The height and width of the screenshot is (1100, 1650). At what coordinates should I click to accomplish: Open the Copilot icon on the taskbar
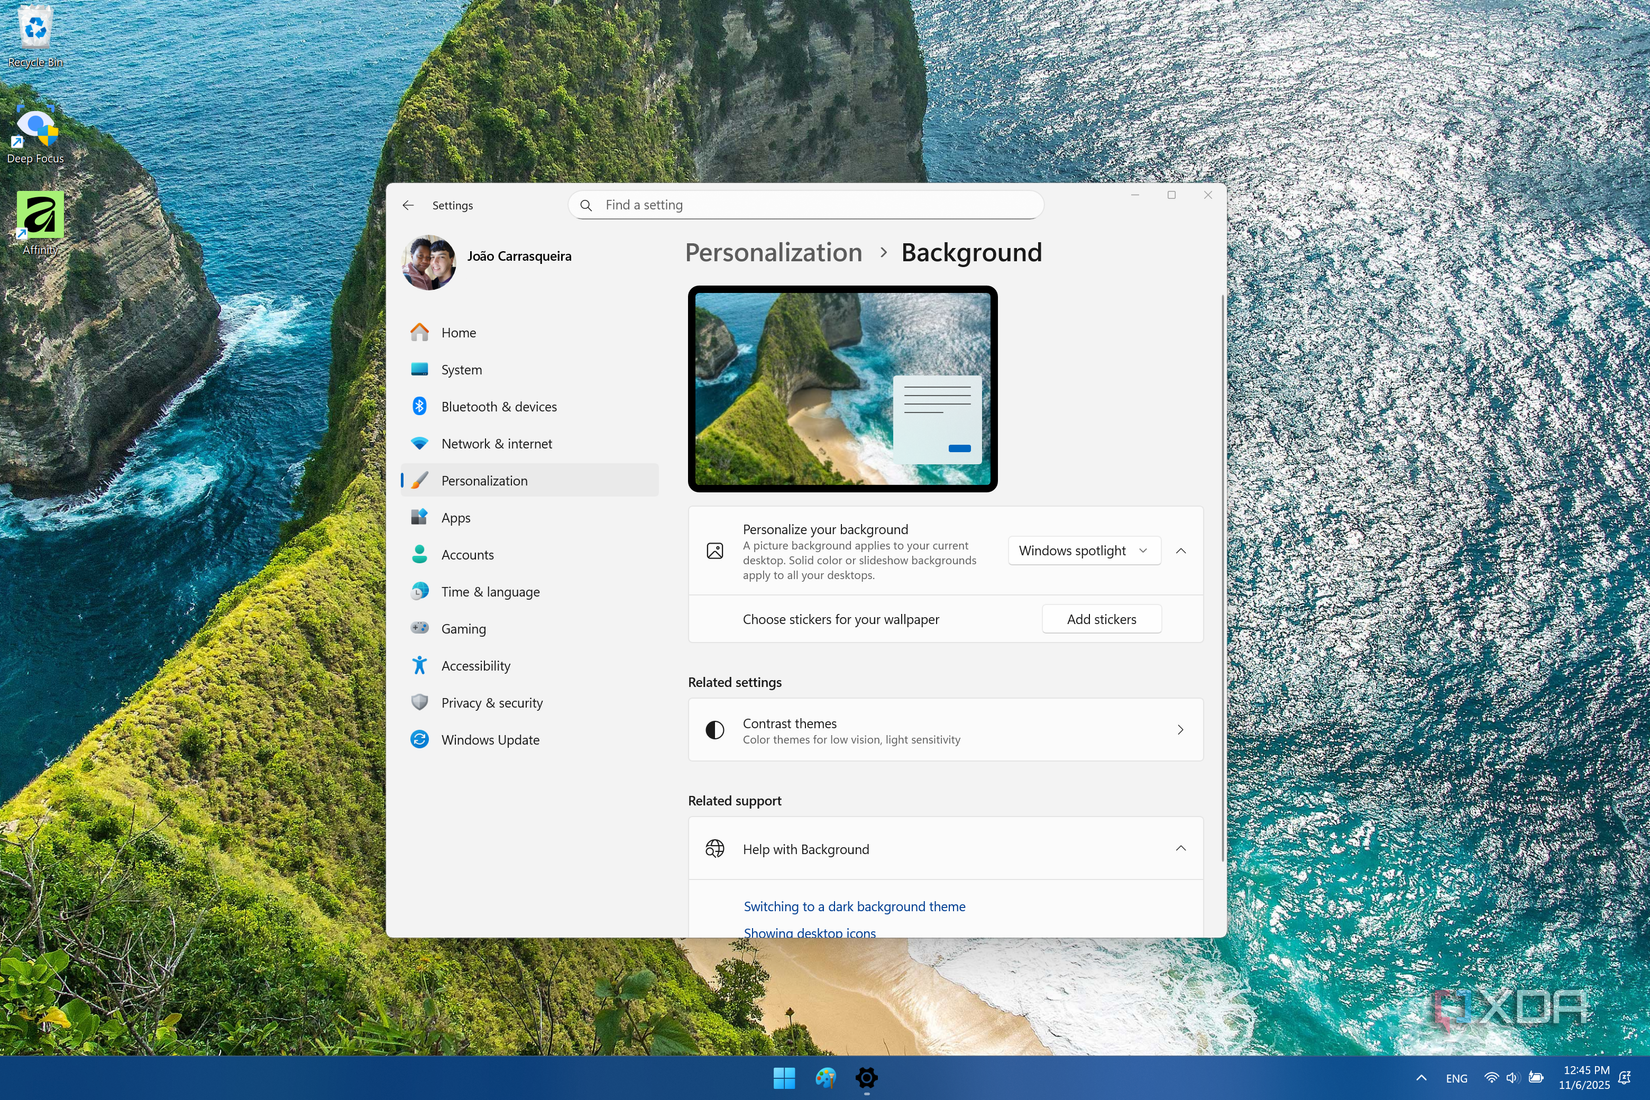(x=825, y=1078)
